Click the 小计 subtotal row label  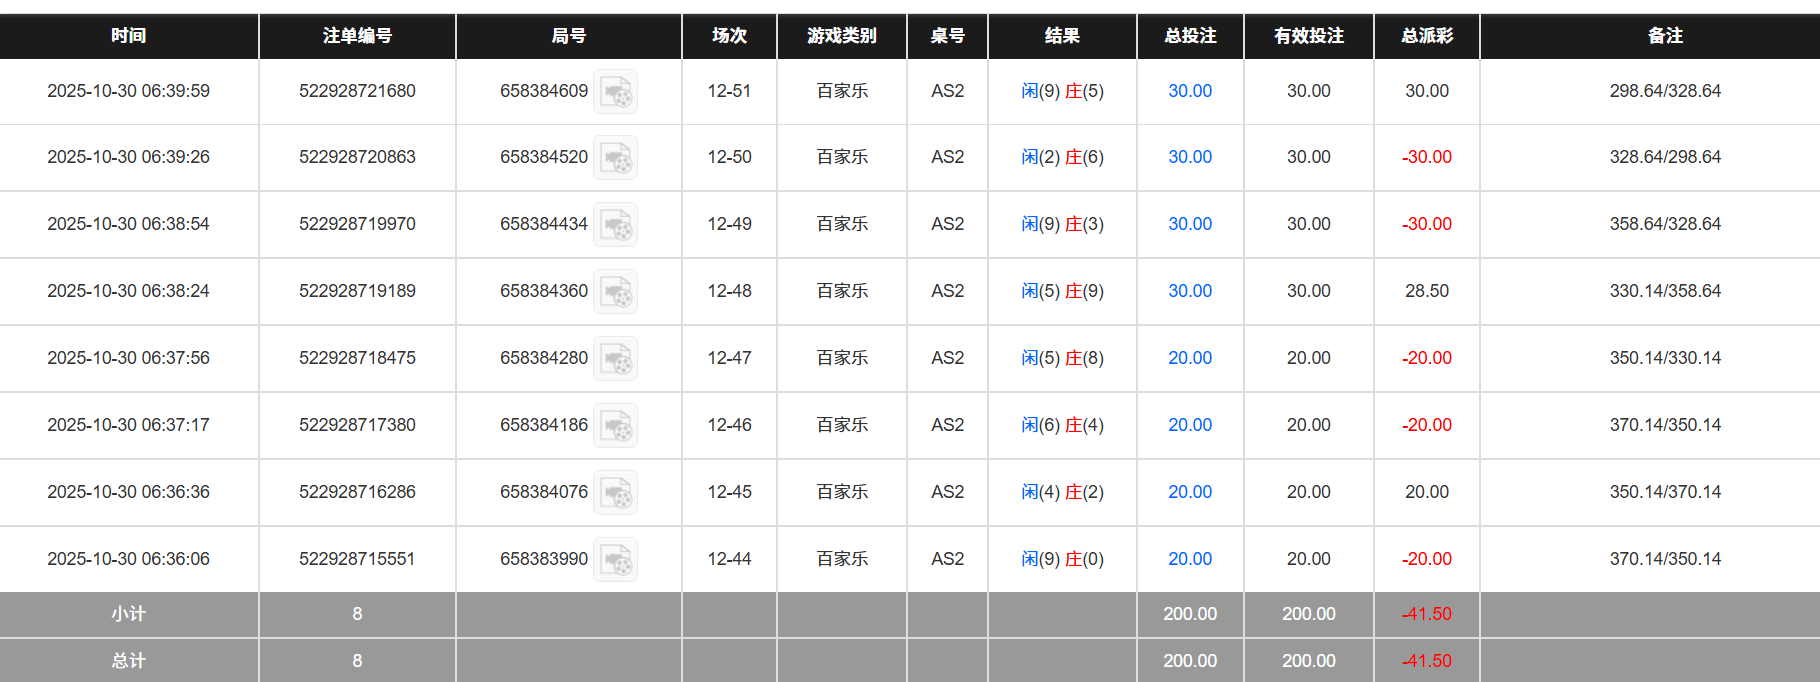click(129, 614)
